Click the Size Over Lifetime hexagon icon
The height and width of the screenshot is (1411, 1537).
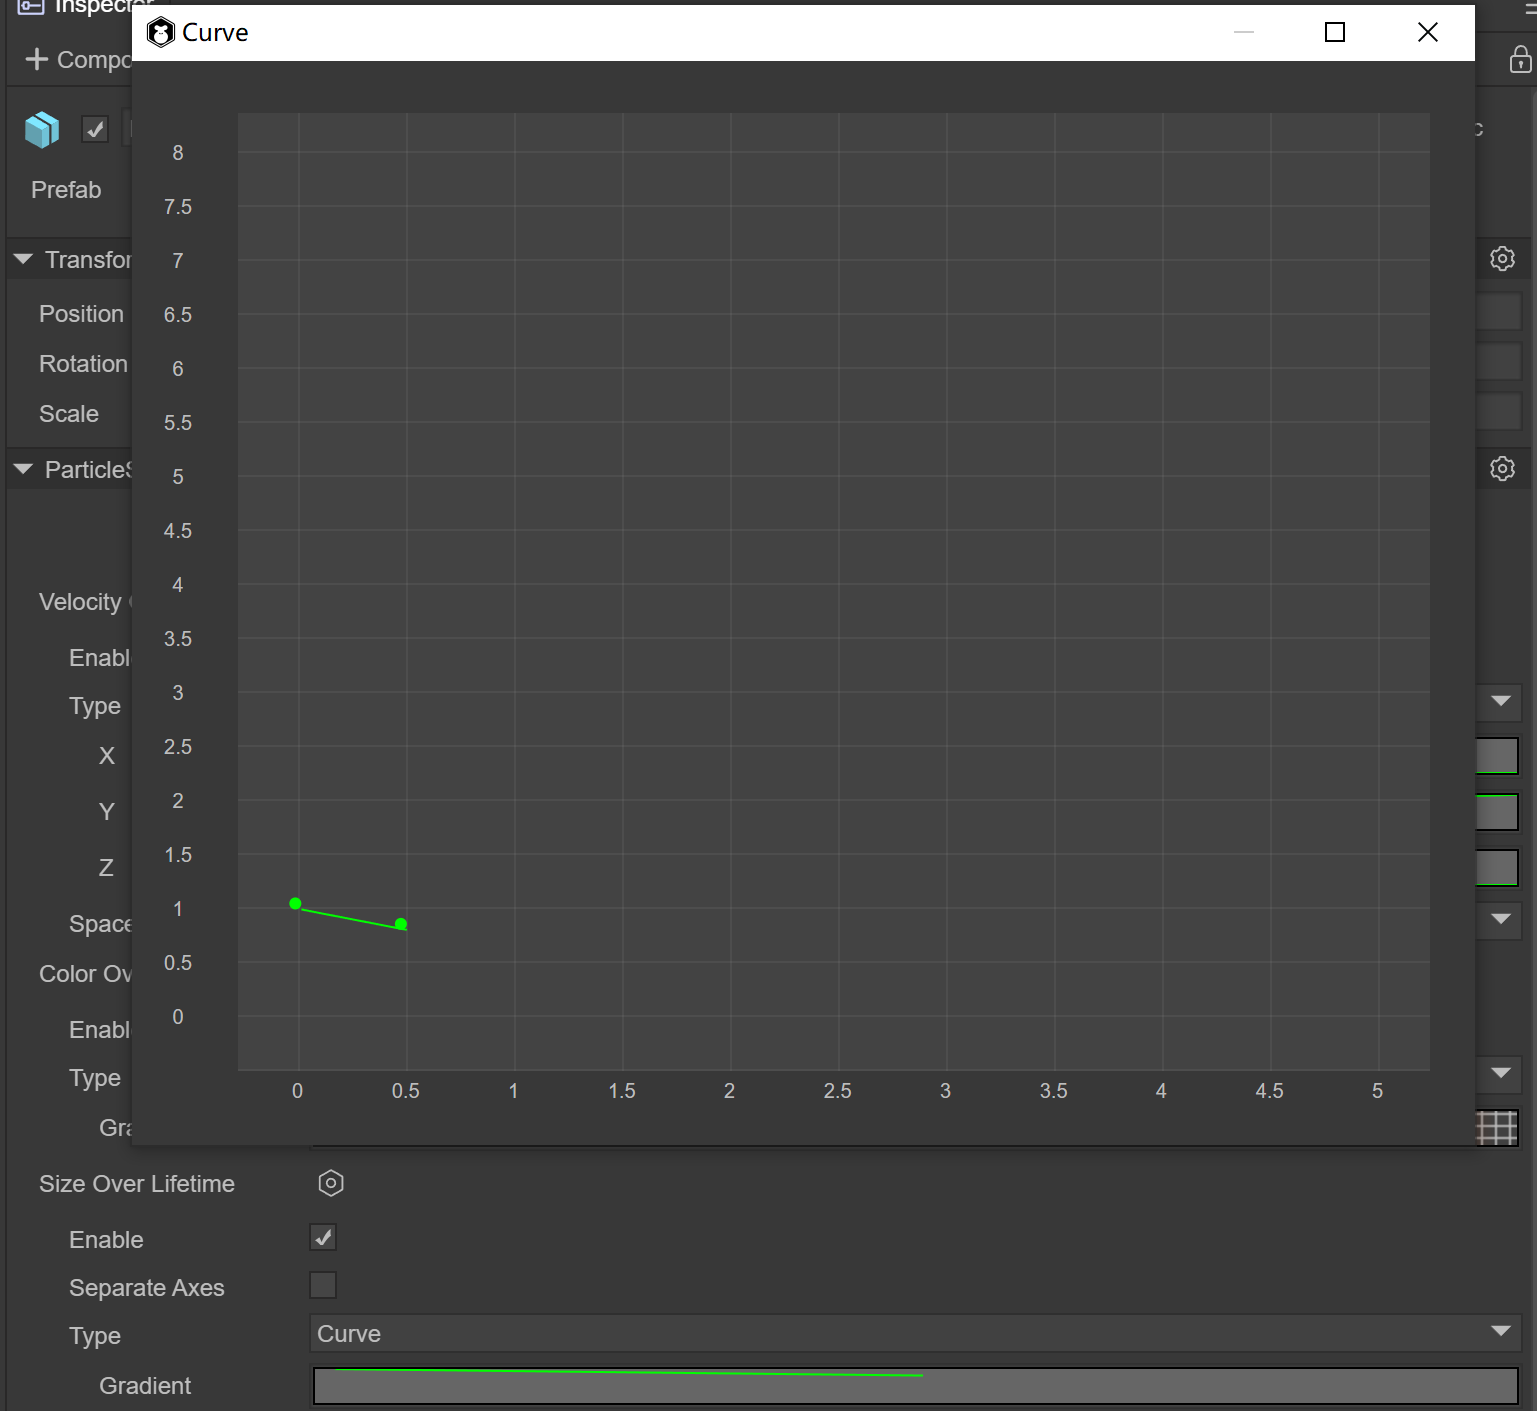point(331,1184)
